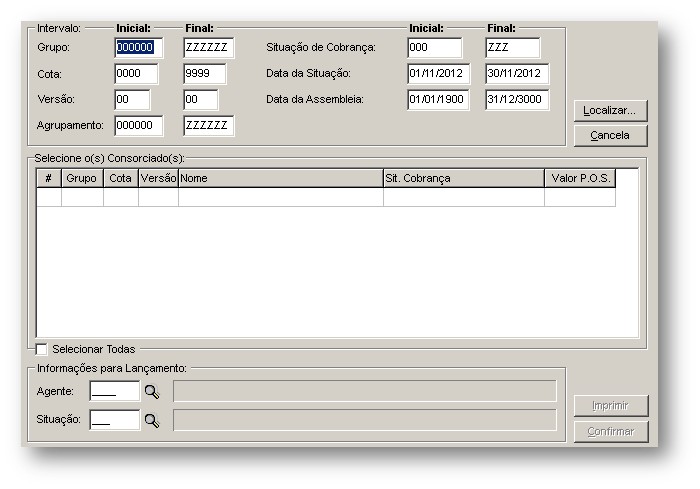Viewport: 700px width, 489px height.
Task: Enable the Selecionar Todas checkbox
Action: coord(41,349)
